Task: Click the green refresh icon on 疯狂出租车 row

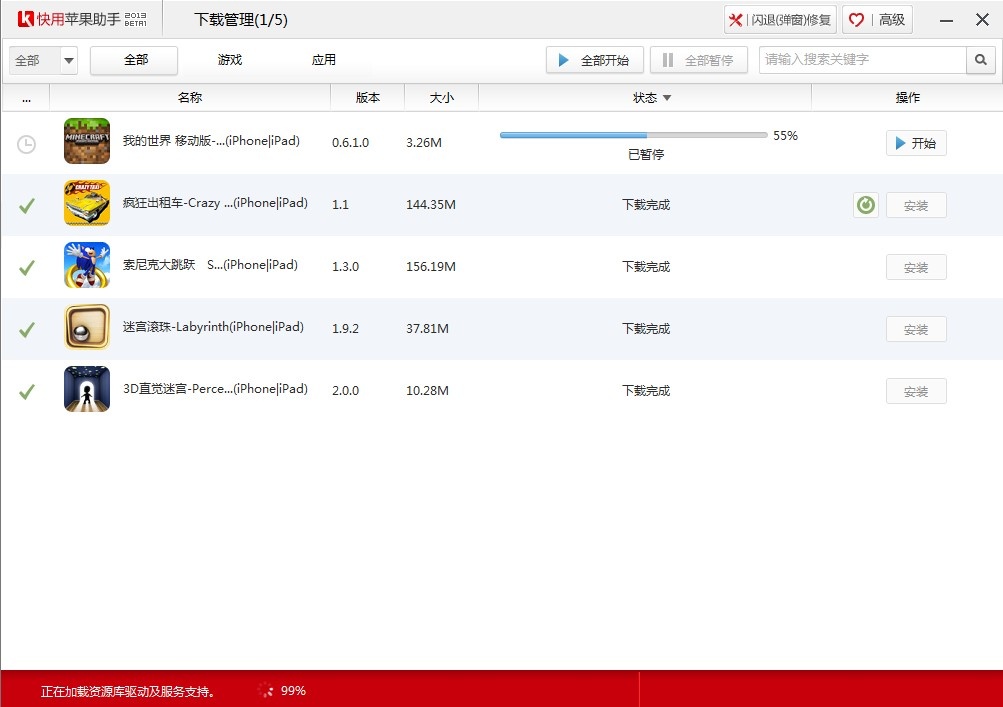Action: click(865, 205)
